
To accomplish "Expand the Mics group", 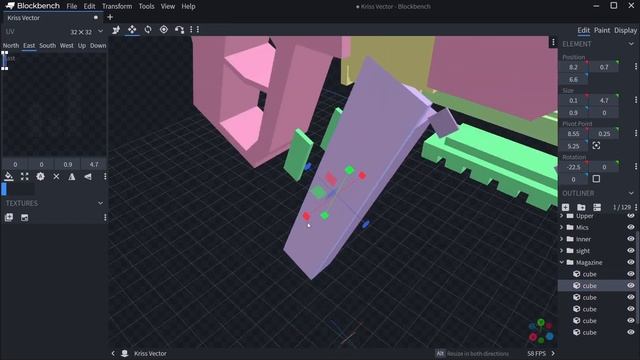I will (562, 227).
